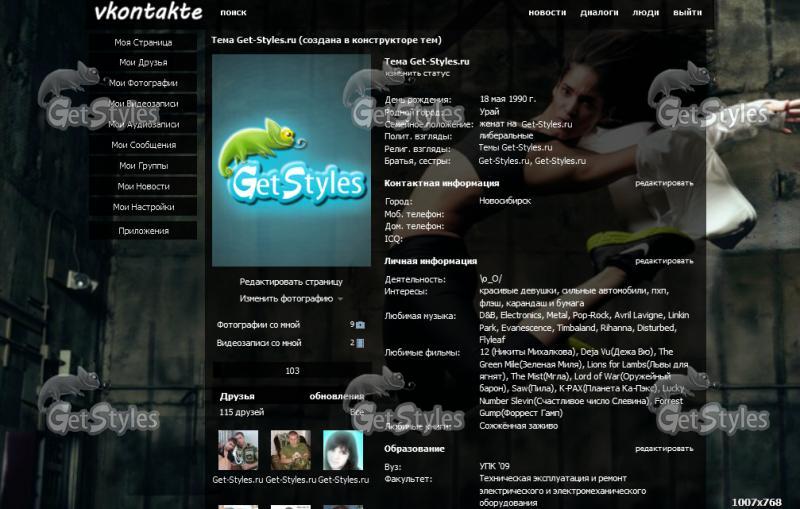The image size is (800, 509).
Task: Click УПК '09 university link
Action: click(x=494, y=466)
